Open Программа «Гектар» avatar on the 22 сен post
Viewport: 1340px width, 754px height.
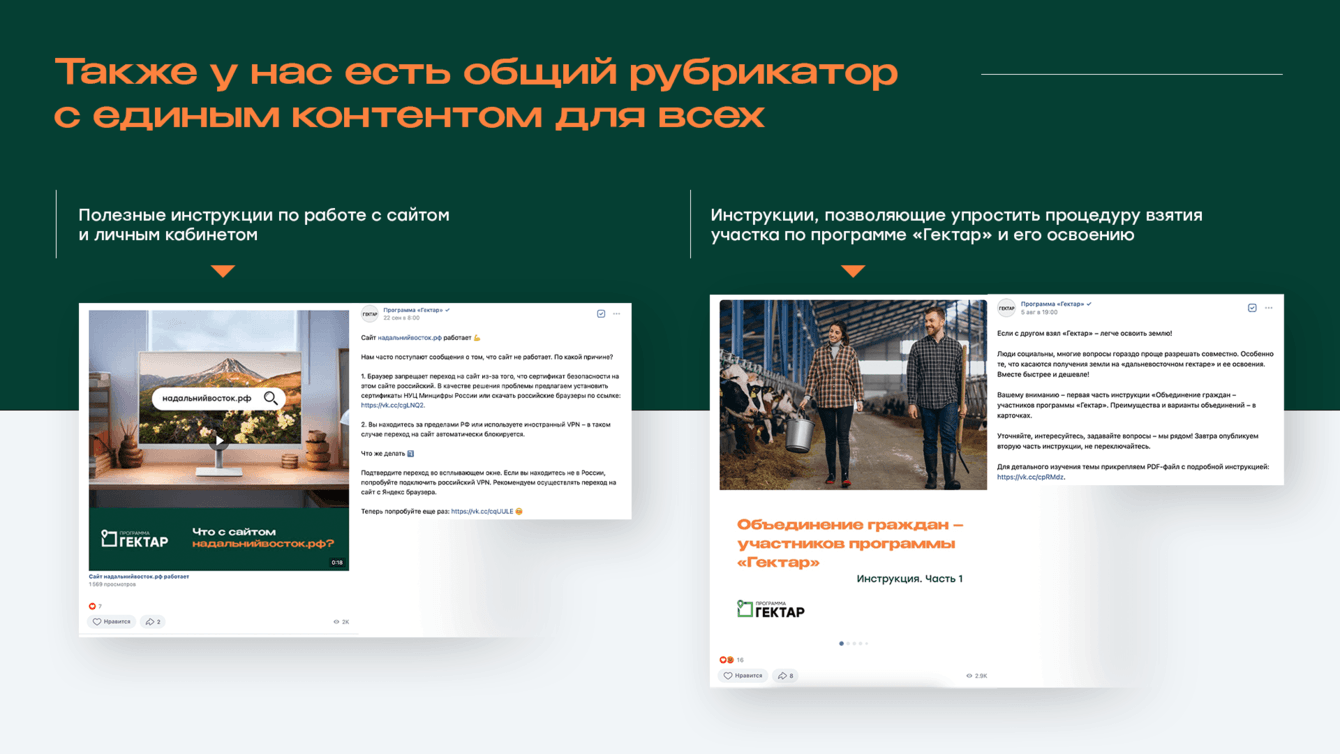point(370,314)
